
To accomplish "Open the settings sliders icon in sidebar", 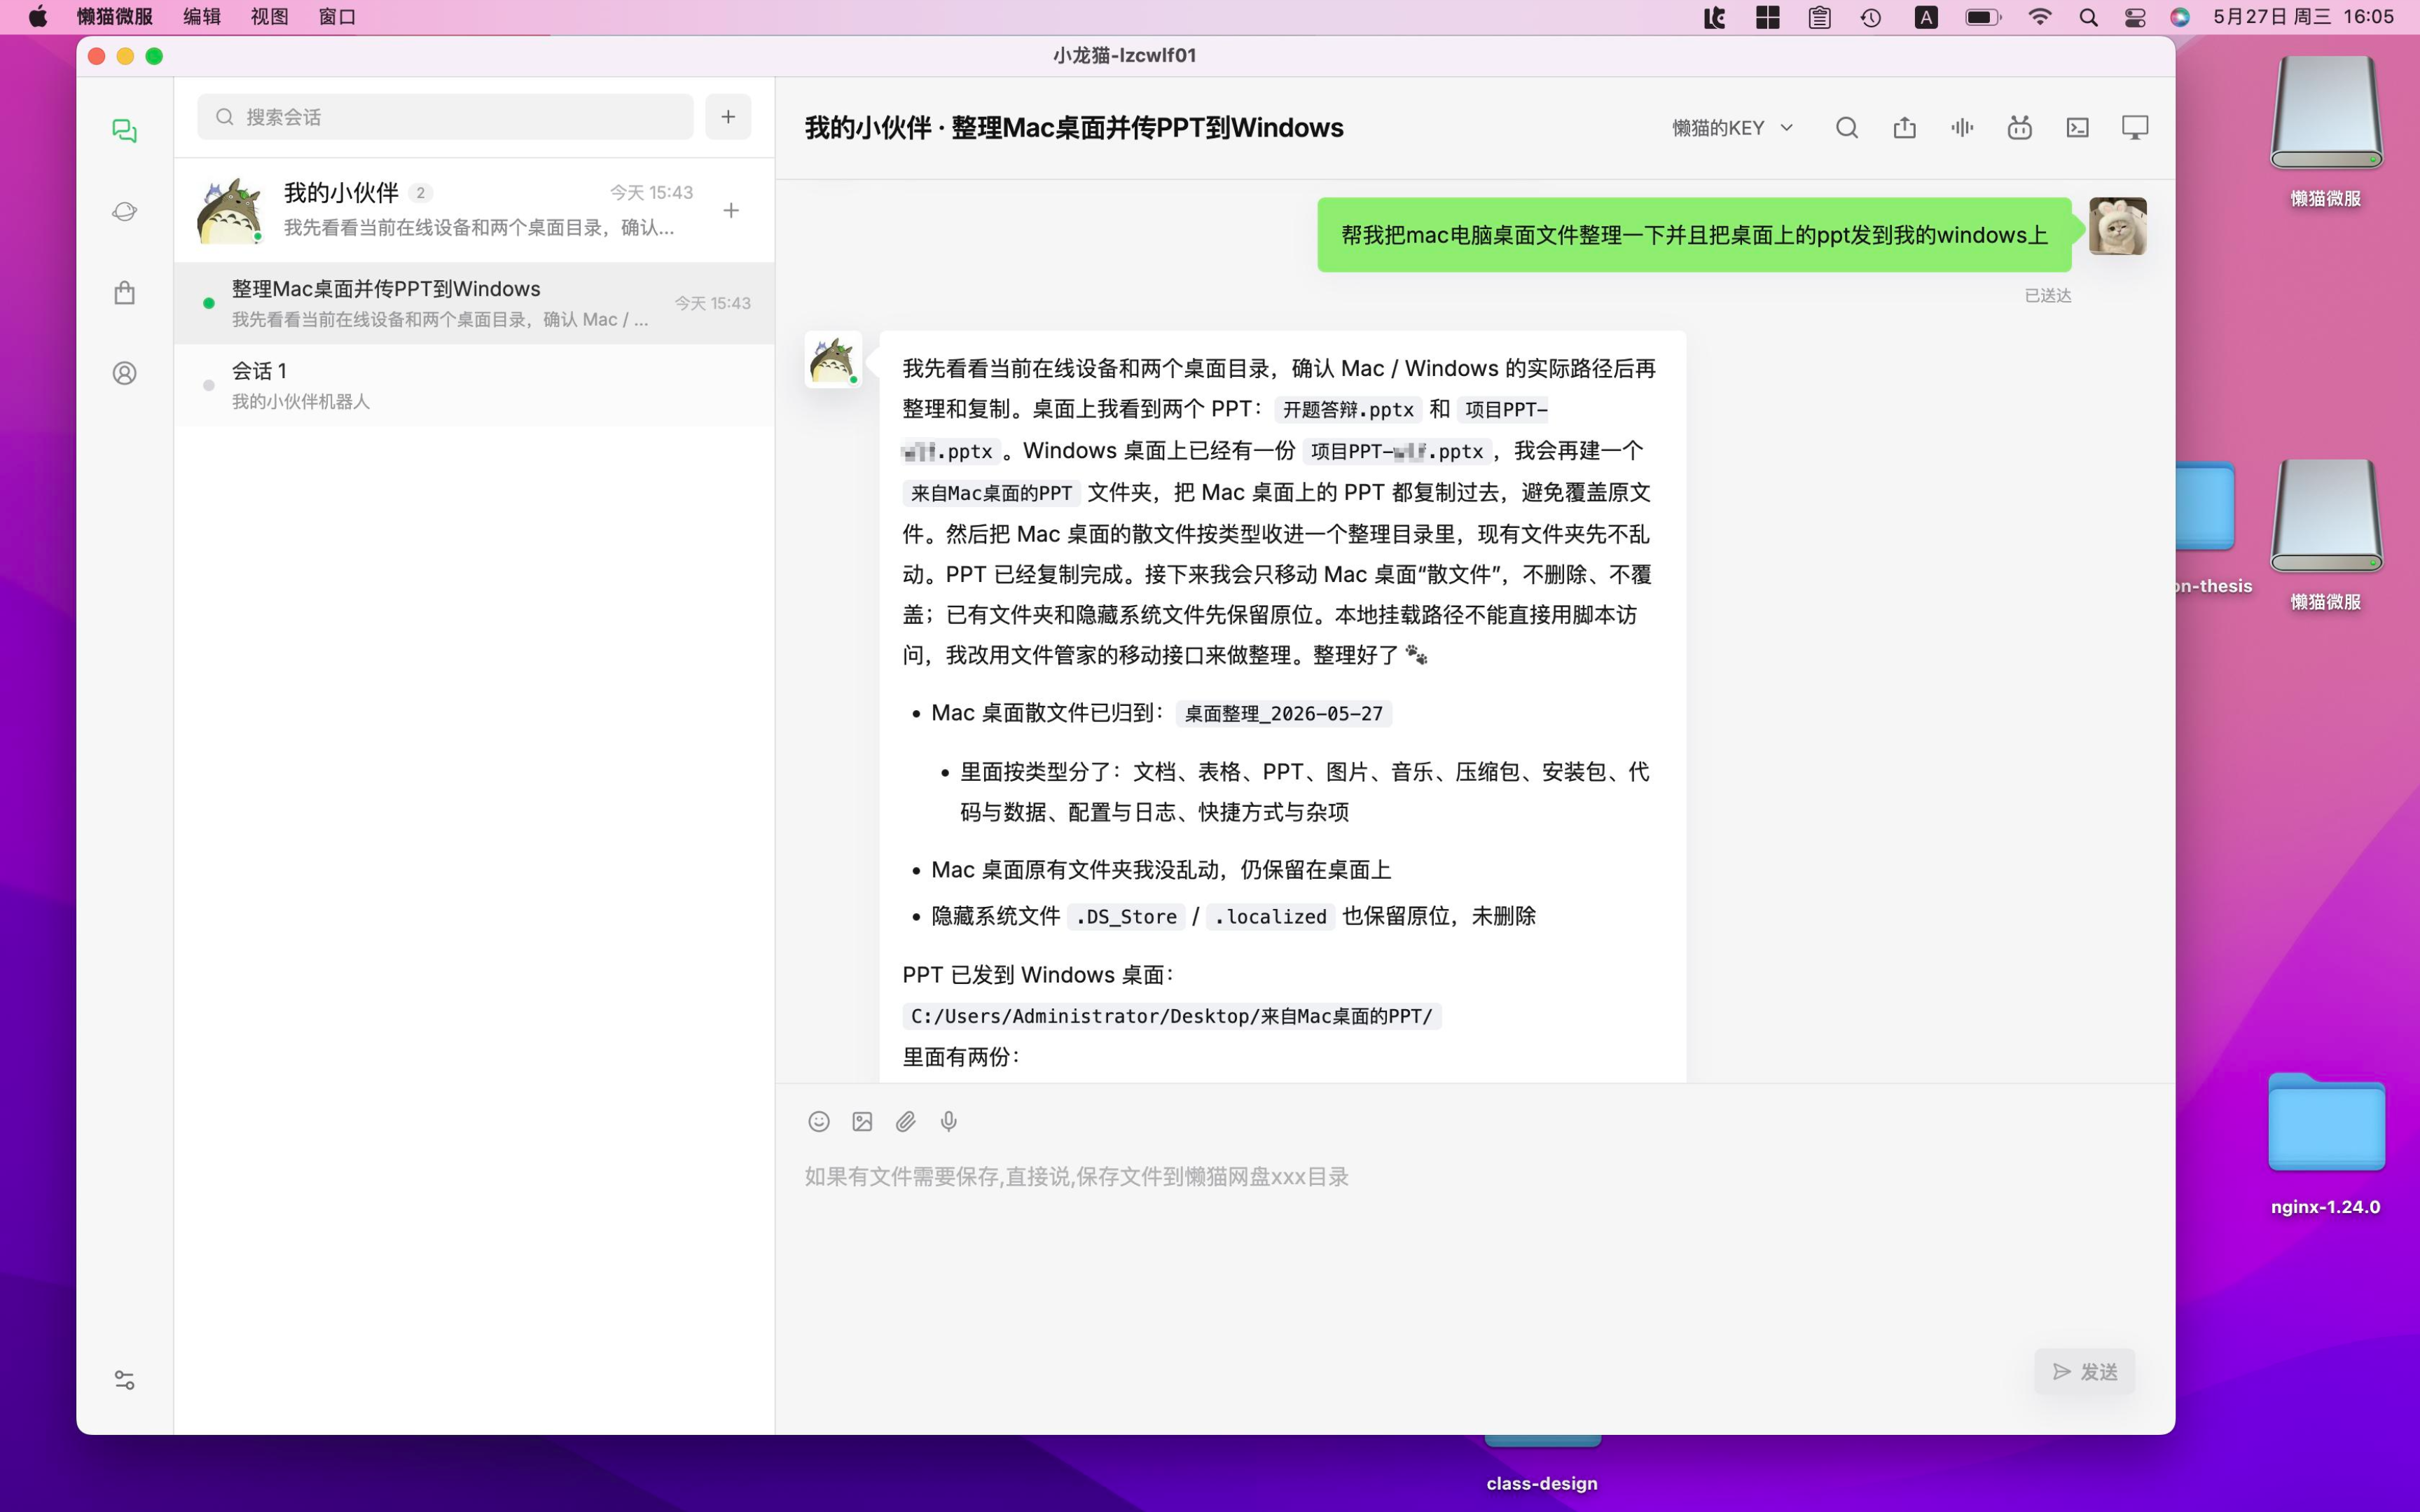I will [124, 1380].
